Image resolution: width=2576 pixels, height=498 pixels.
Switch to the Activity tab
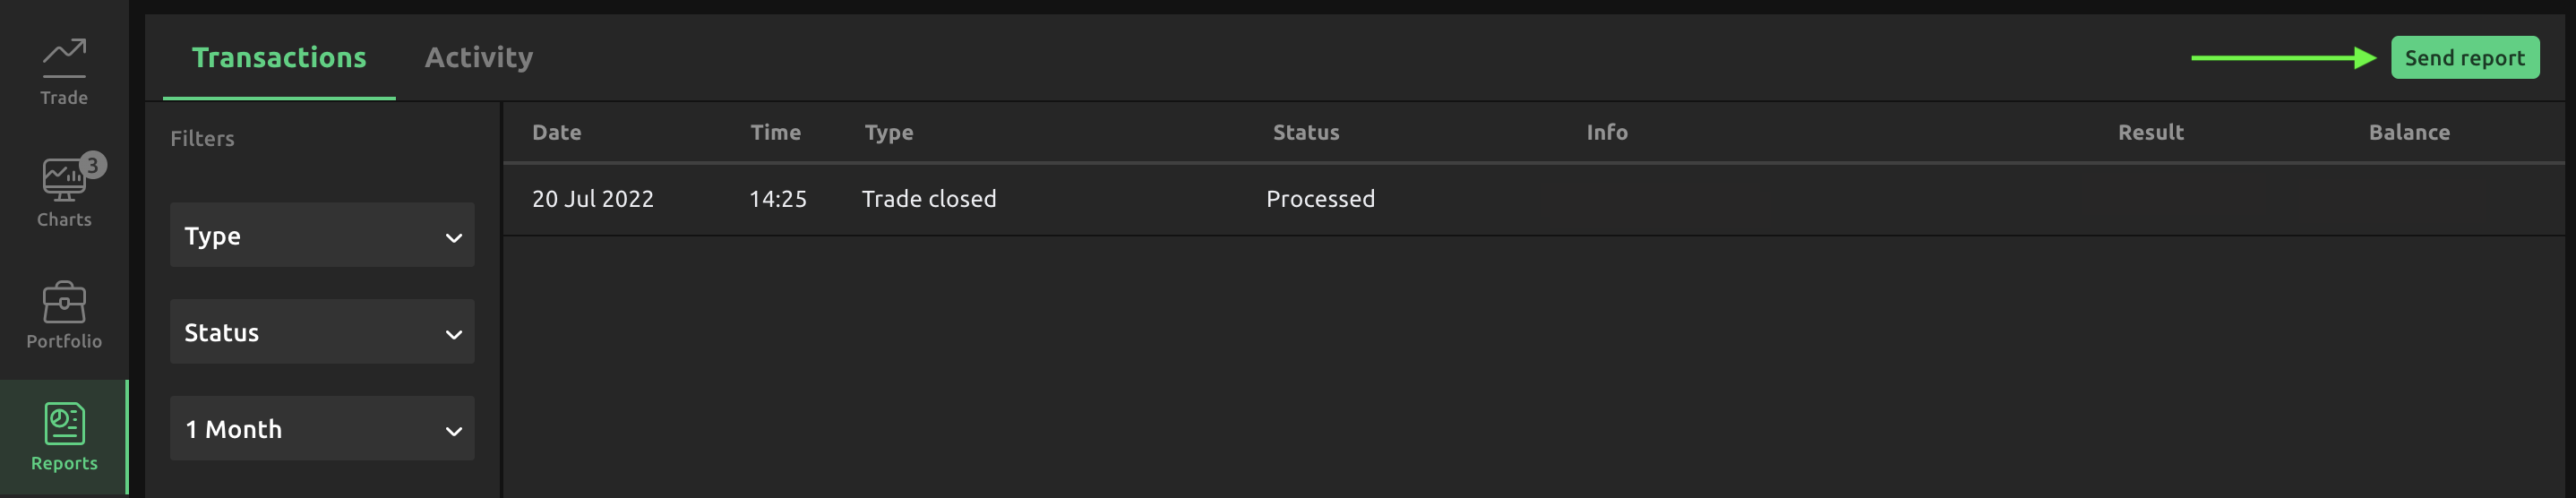point(478,58)
